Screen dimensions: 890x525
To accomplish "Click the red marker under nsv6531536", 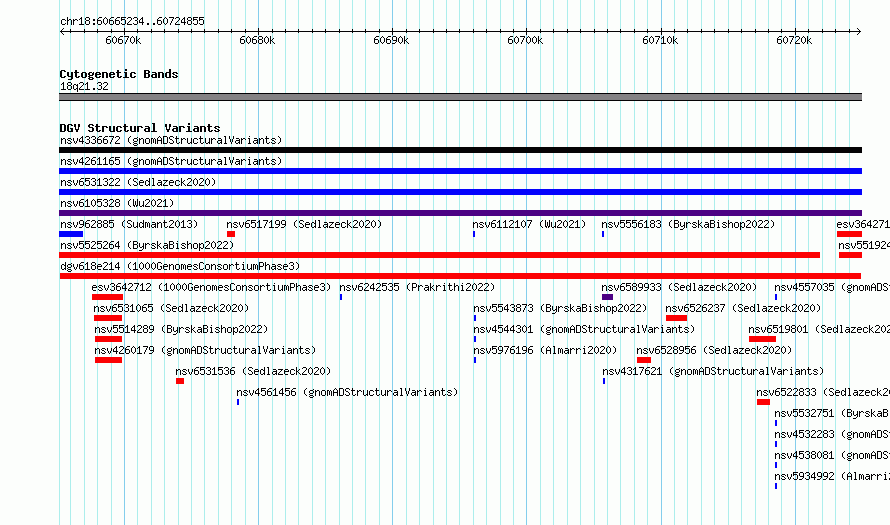I will pyautogui.click(x=180, y=381).
